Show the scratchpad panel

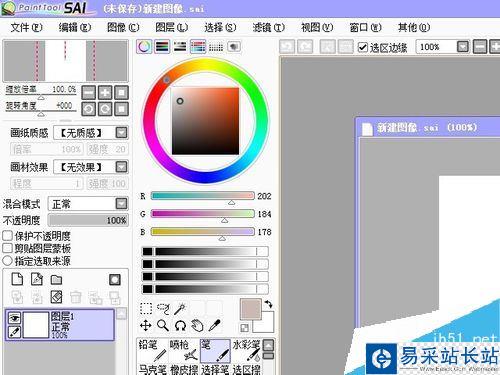234,47
